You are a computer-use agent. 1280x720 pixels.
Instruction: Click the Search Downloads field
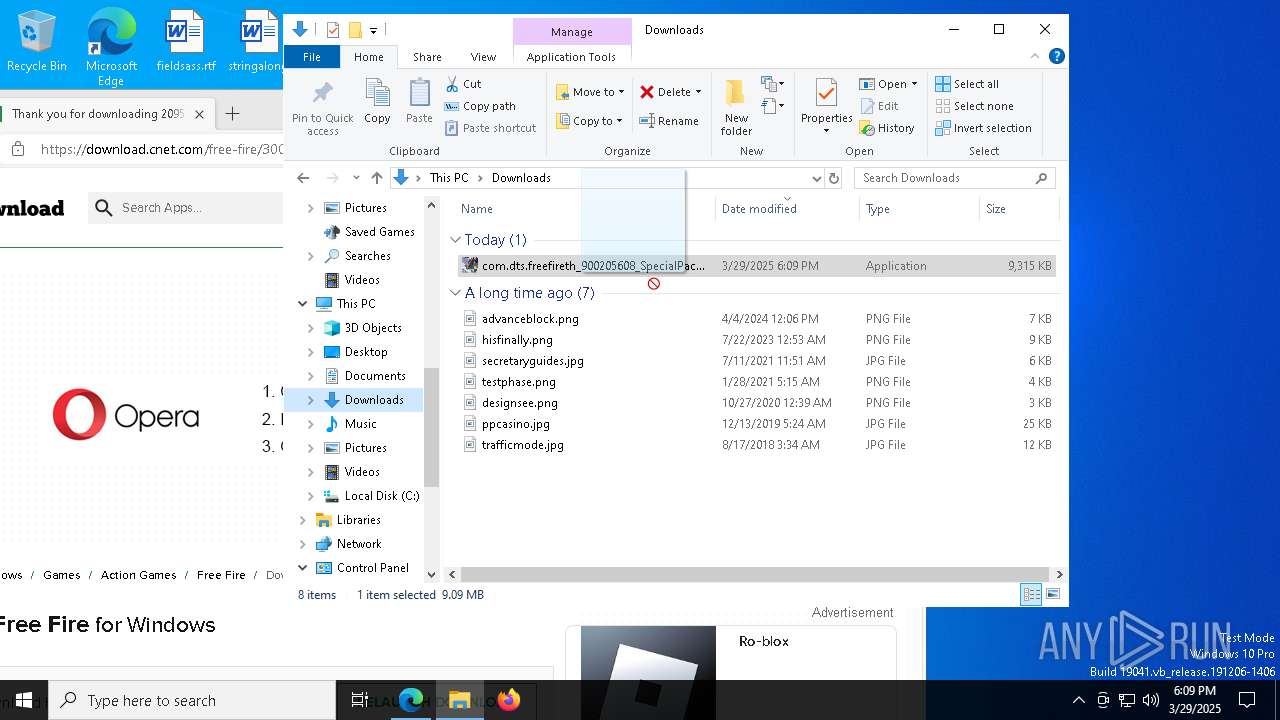coord(953,178)
